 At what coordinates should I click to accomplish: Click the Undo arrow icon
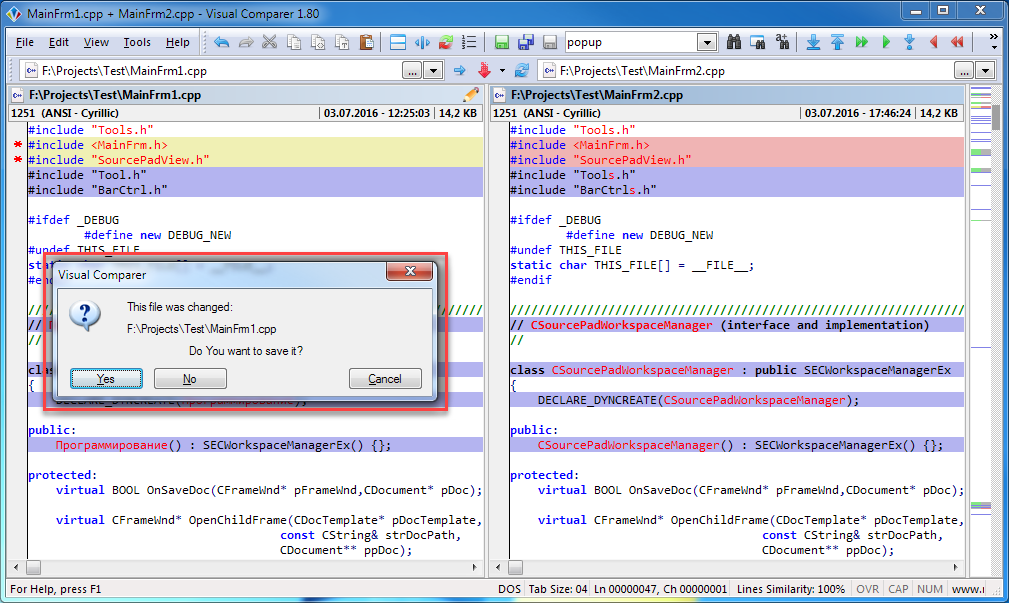pyautogui.click(x=221, y=42)
